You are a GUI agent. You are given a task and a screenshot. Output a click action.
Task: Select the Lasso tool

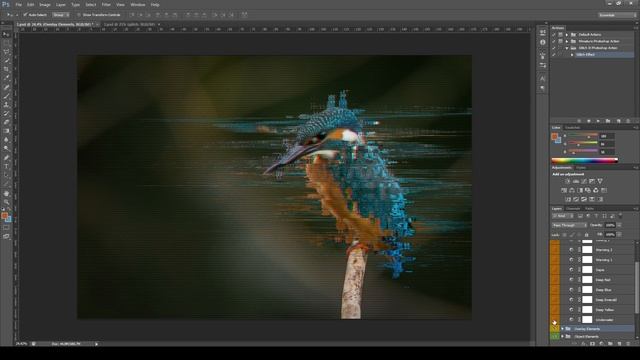pos(6,52)
